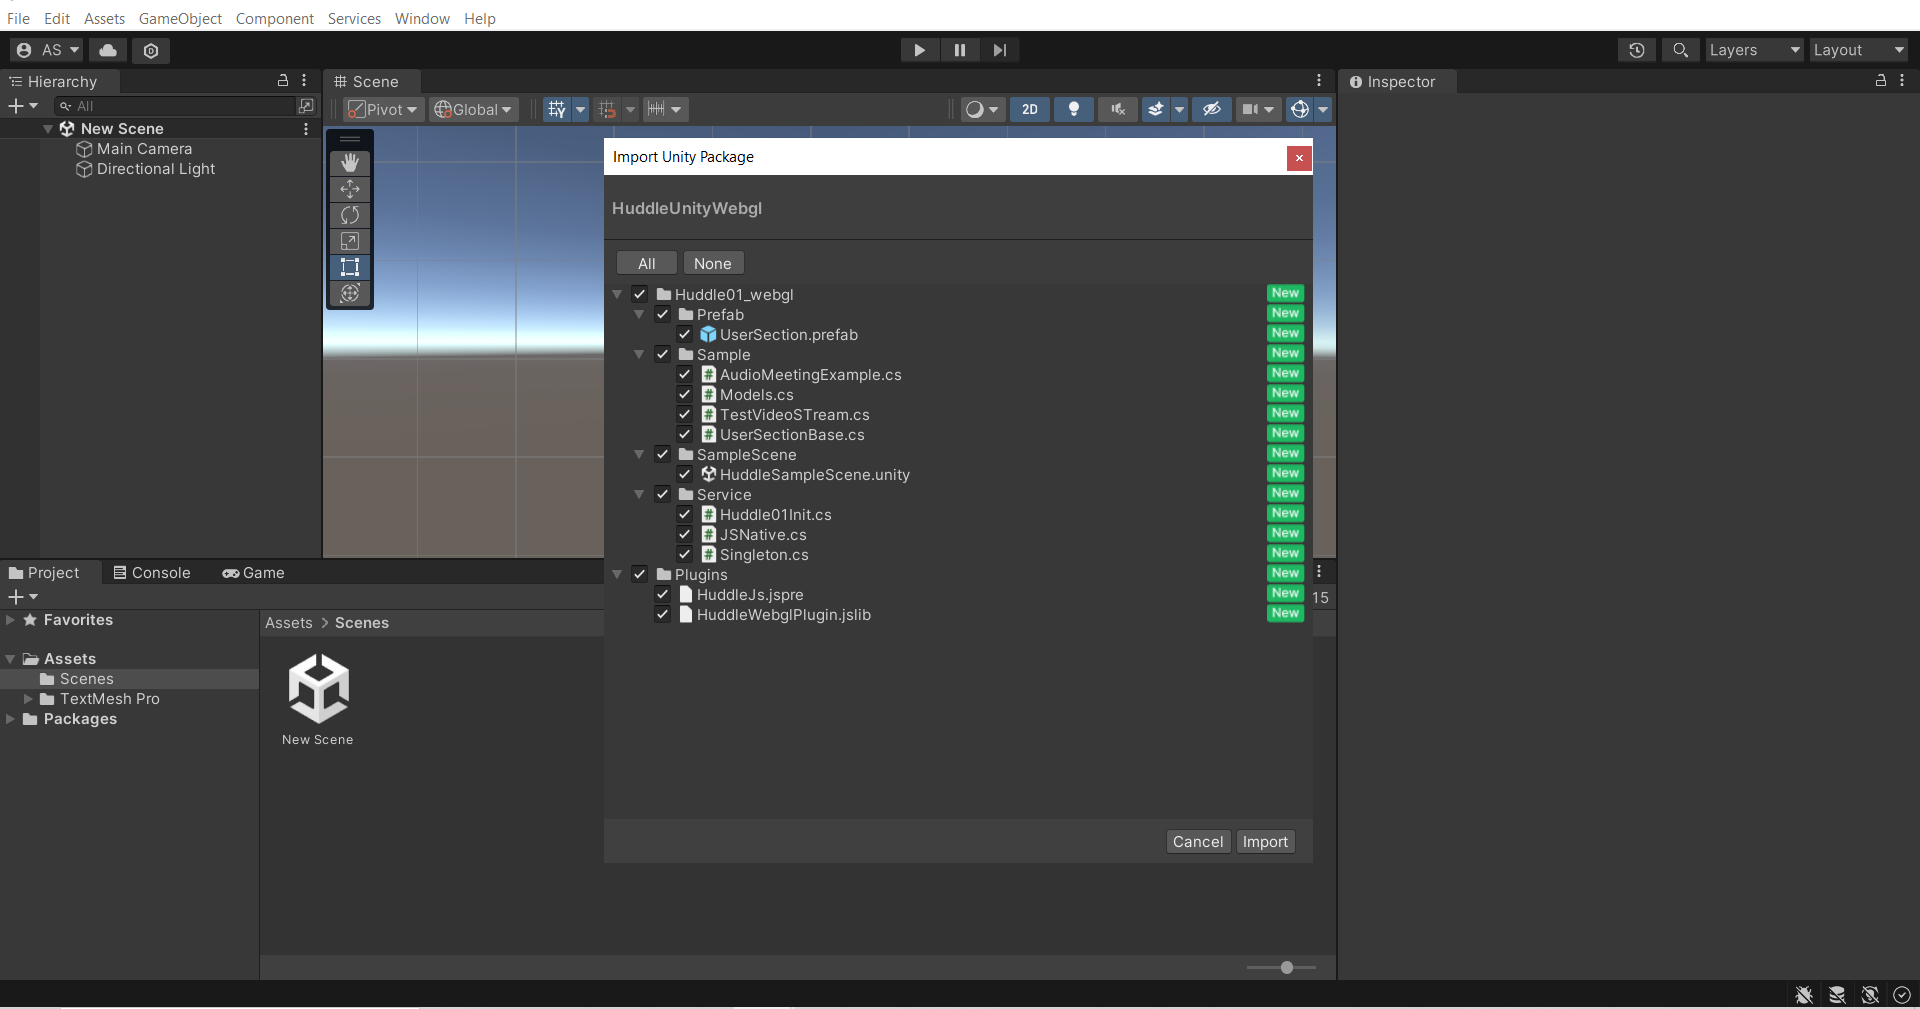Image resolution: width=1920 pixels, height=1009 pixels.
Task: Collapse the Prefab folder
Action: point(639,315)
